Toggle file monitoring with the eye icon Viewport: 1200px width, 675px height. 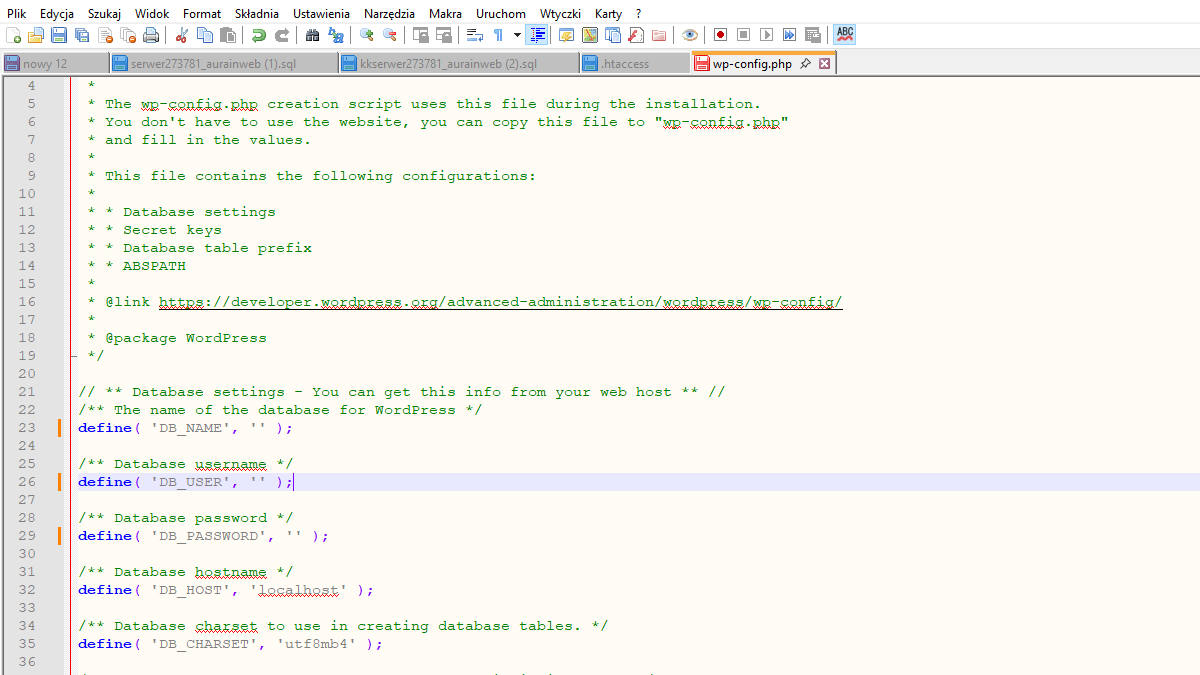click(689, 35)
